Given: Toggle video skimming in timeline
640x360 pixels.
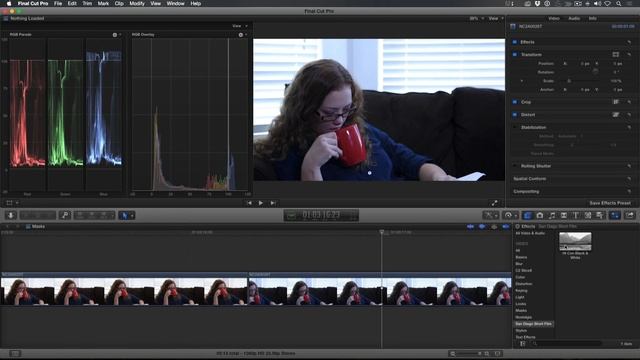Looking at the screenshot, I should [x=471, y=226].
